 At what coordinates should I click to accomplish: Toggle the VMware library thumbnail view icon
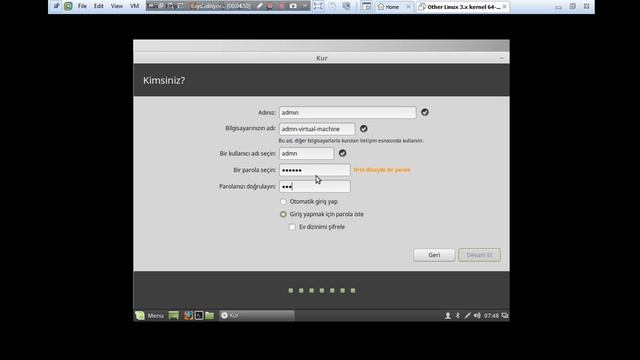tap(366, 6)
